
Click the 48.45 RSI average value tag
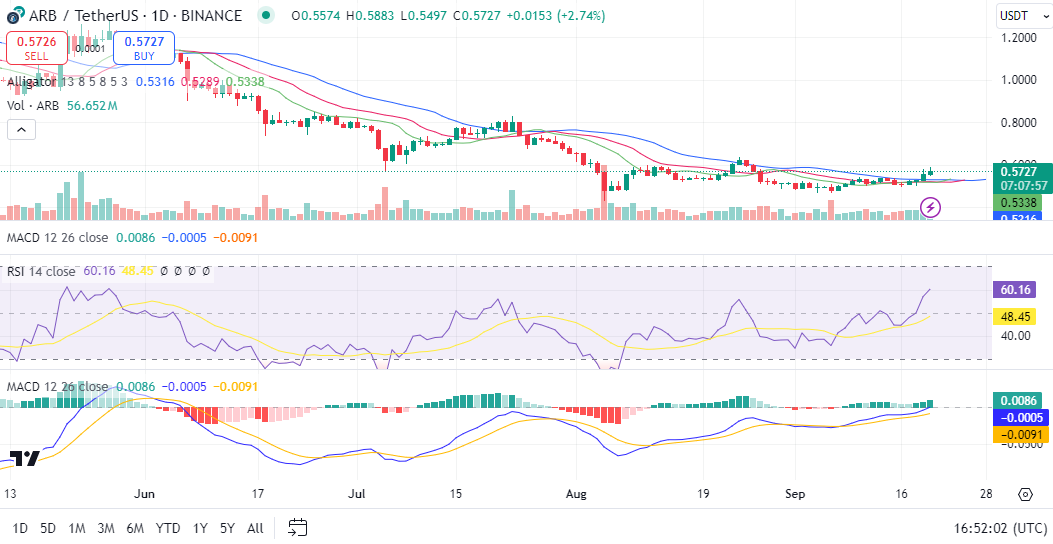tap(1014, 316)
